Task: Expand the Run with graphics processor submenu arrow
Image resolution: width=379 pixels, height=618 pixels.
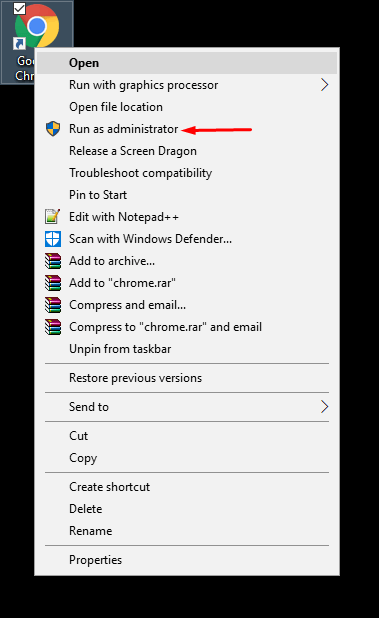Action: pyautogui.click(x=324, y=85)
